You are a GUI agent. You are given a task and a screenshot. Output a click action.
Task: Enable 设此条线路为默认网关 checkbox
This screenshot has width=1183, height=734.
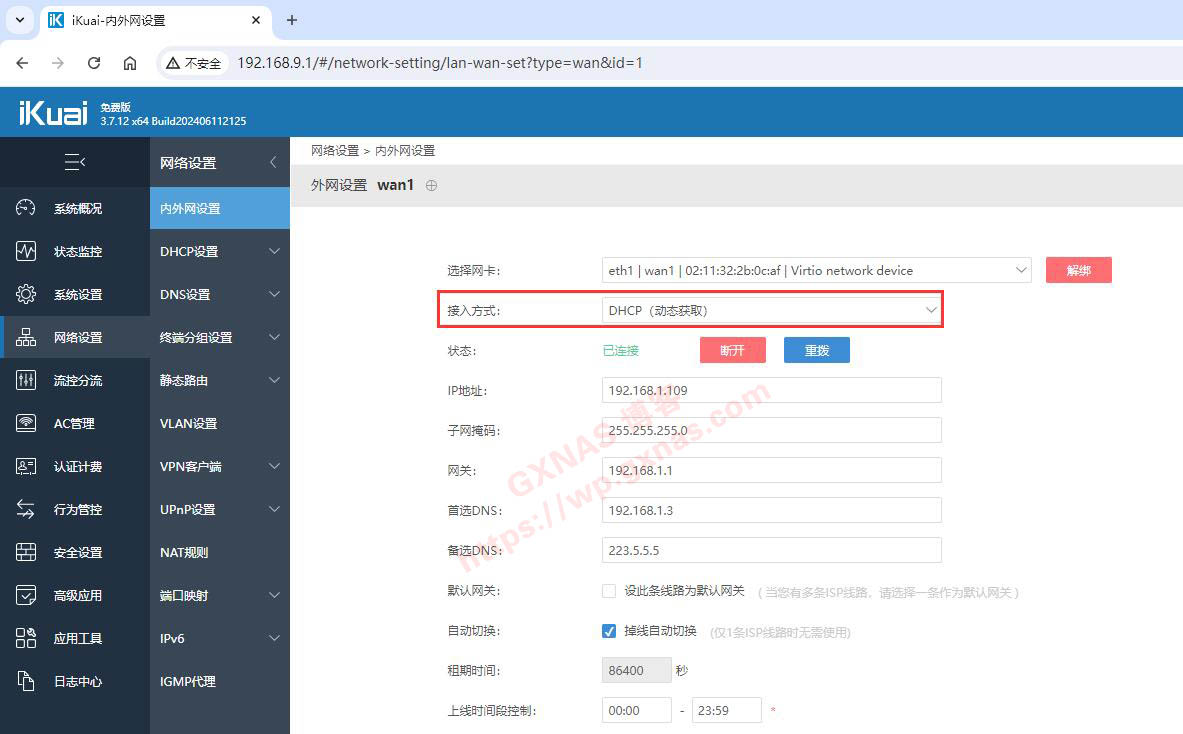tap(609, 591)
